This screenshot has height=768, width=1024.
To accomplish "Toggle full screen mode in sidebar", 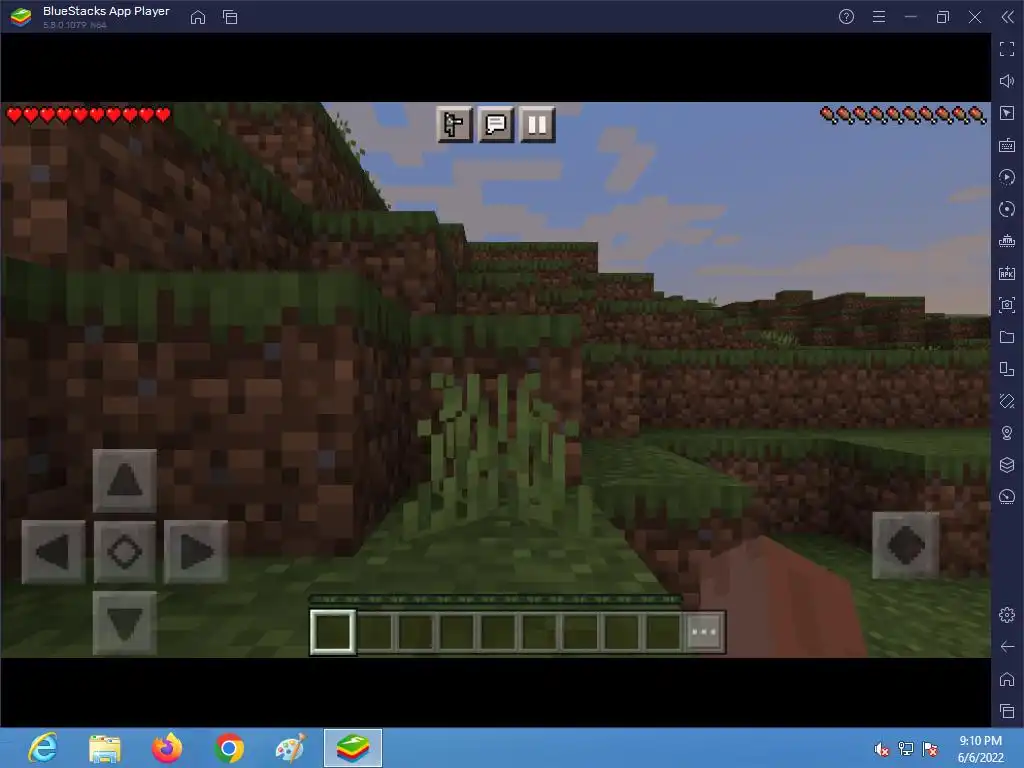I will pos(1007,49).
